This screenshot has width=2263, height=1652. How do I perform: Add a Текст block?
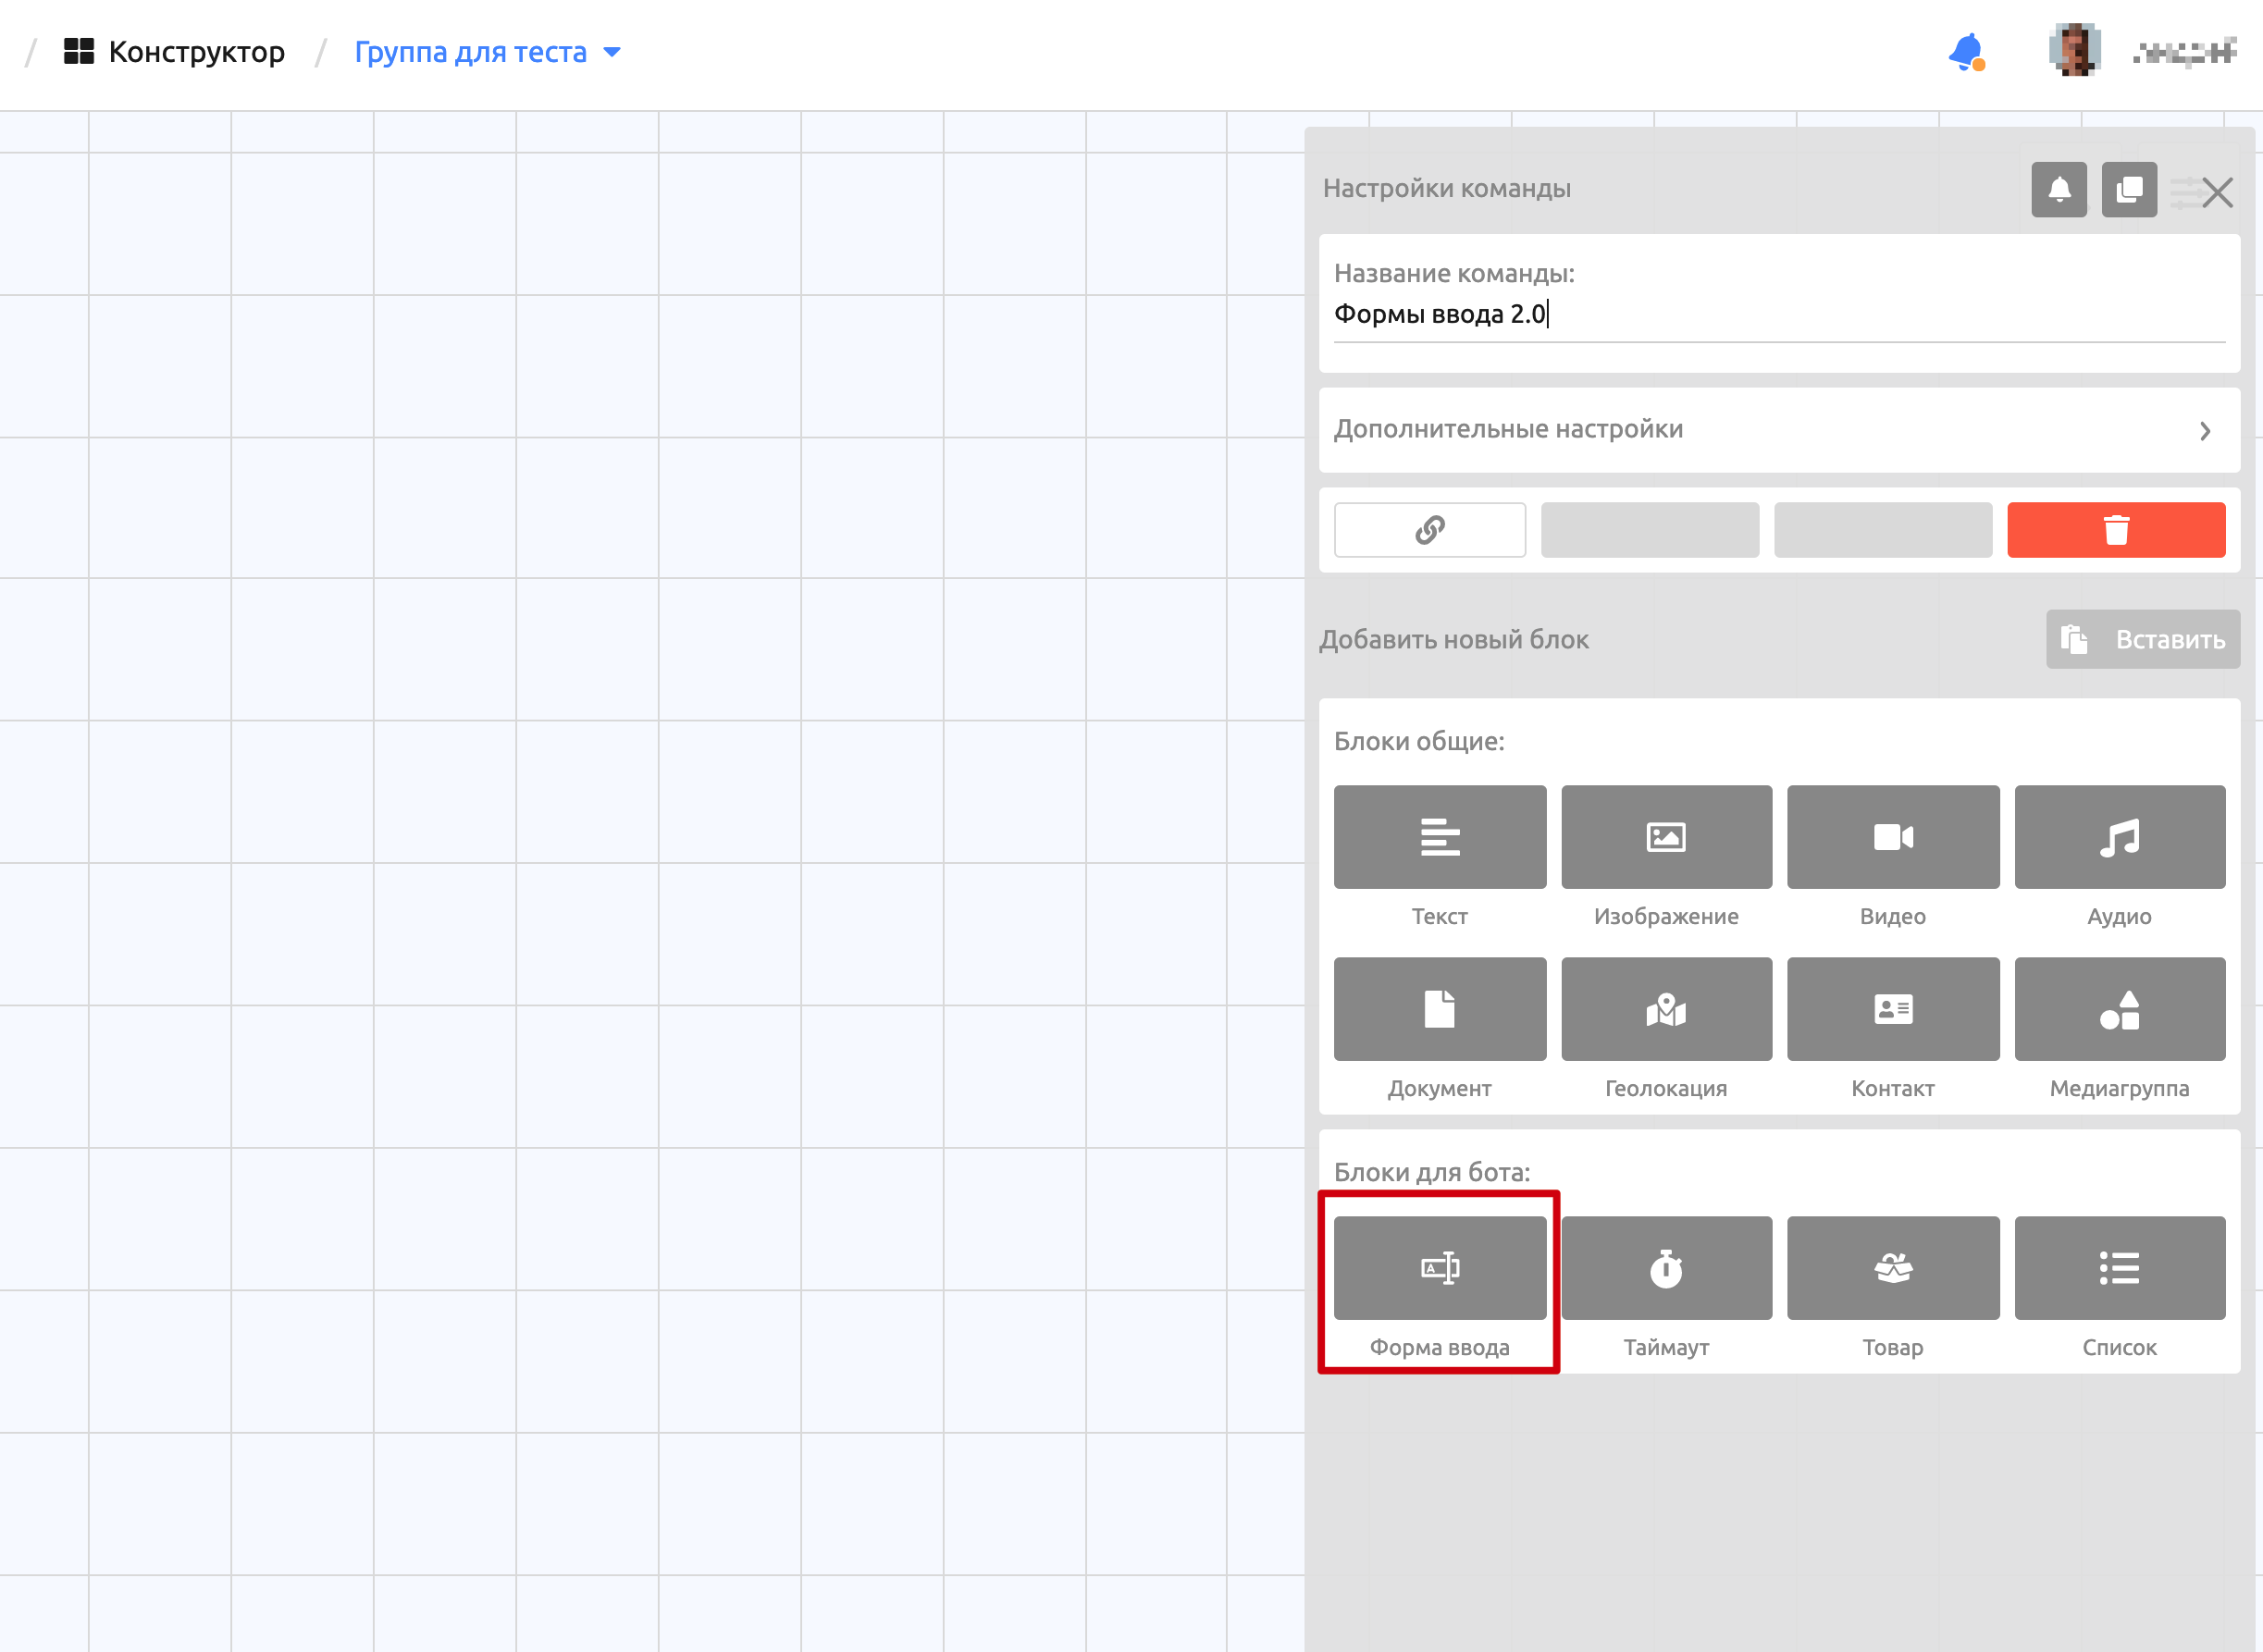coord(1439,836)
